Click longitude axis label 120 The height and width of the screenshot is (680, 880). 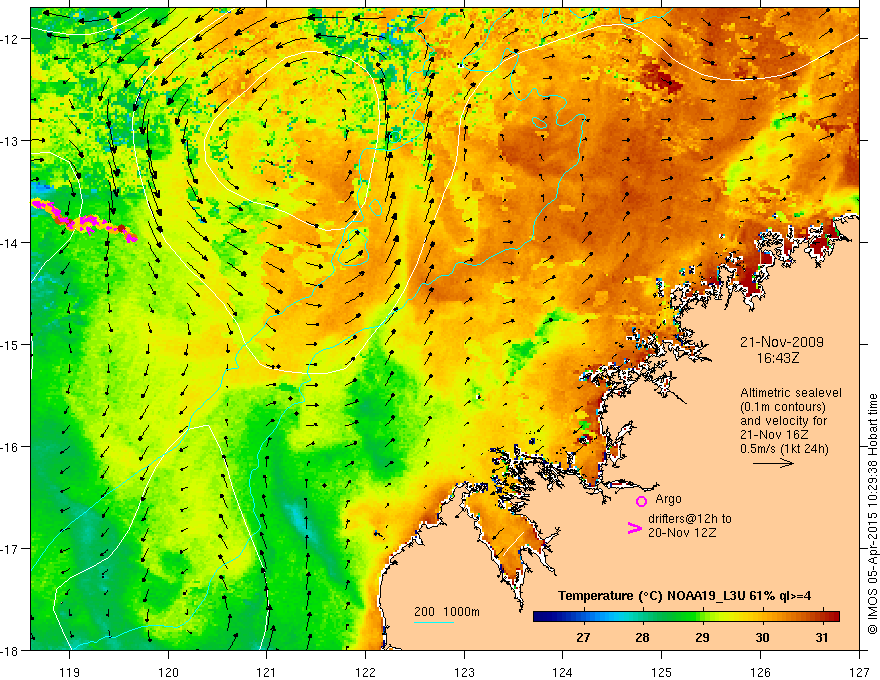click(x=168, y=672)
